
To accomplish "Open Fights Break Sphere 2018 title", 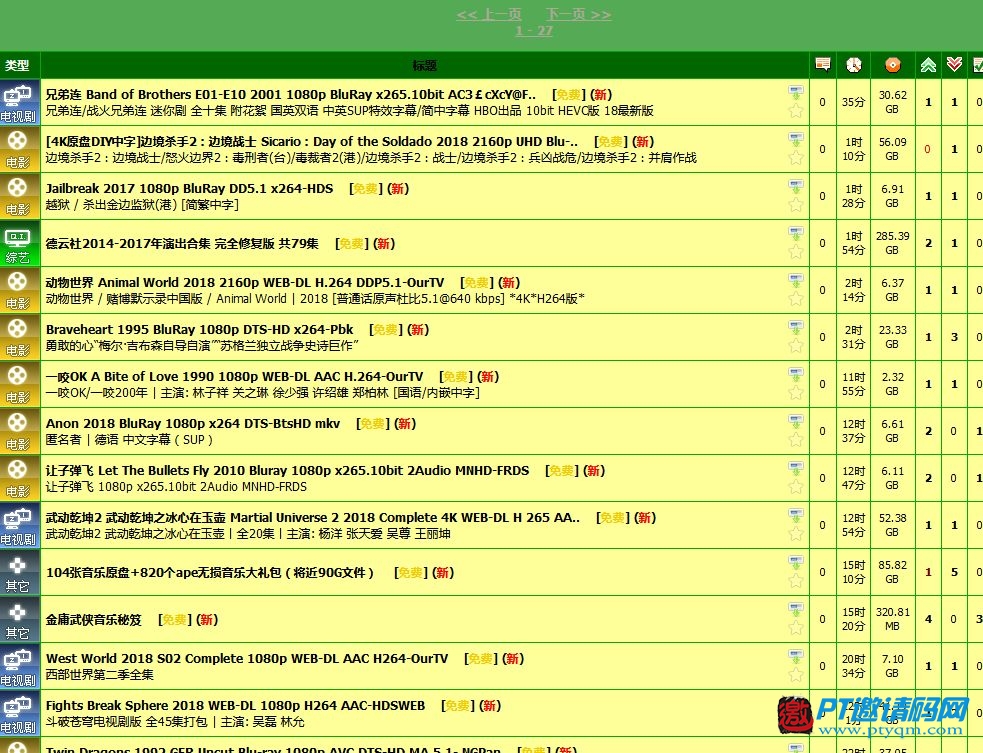I will [x=236, y=706].
